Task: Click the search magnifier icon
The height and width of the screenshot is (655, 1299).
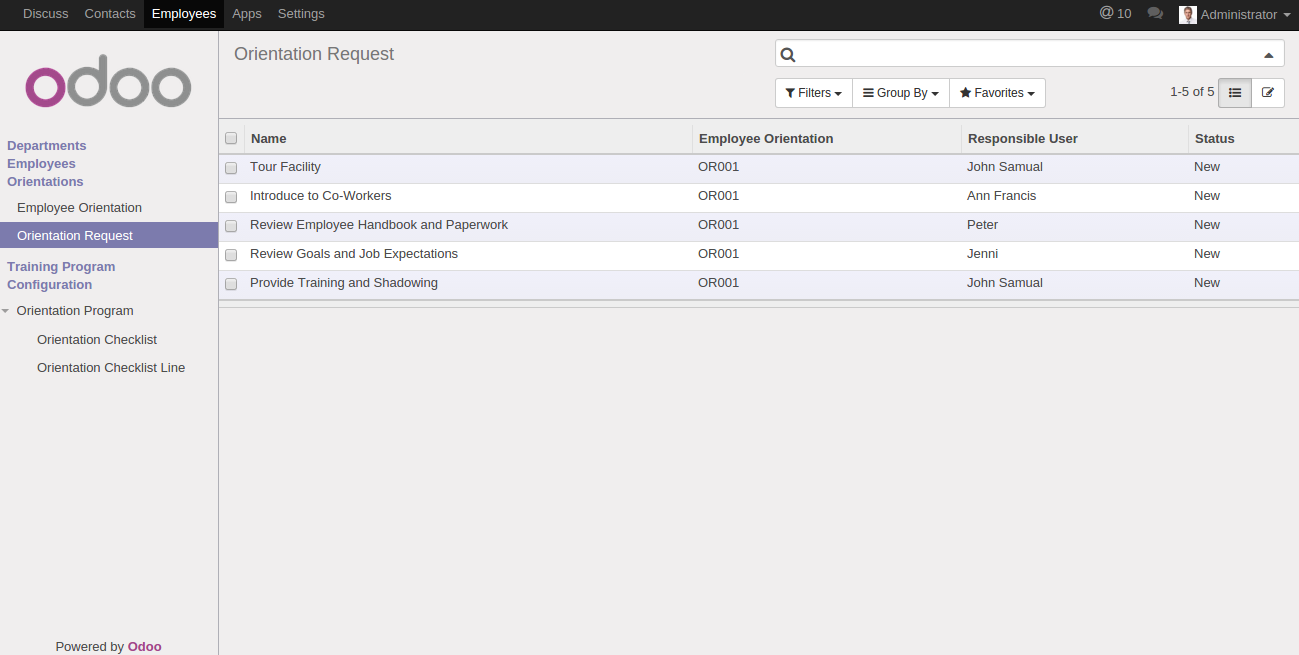Action: 788,55
